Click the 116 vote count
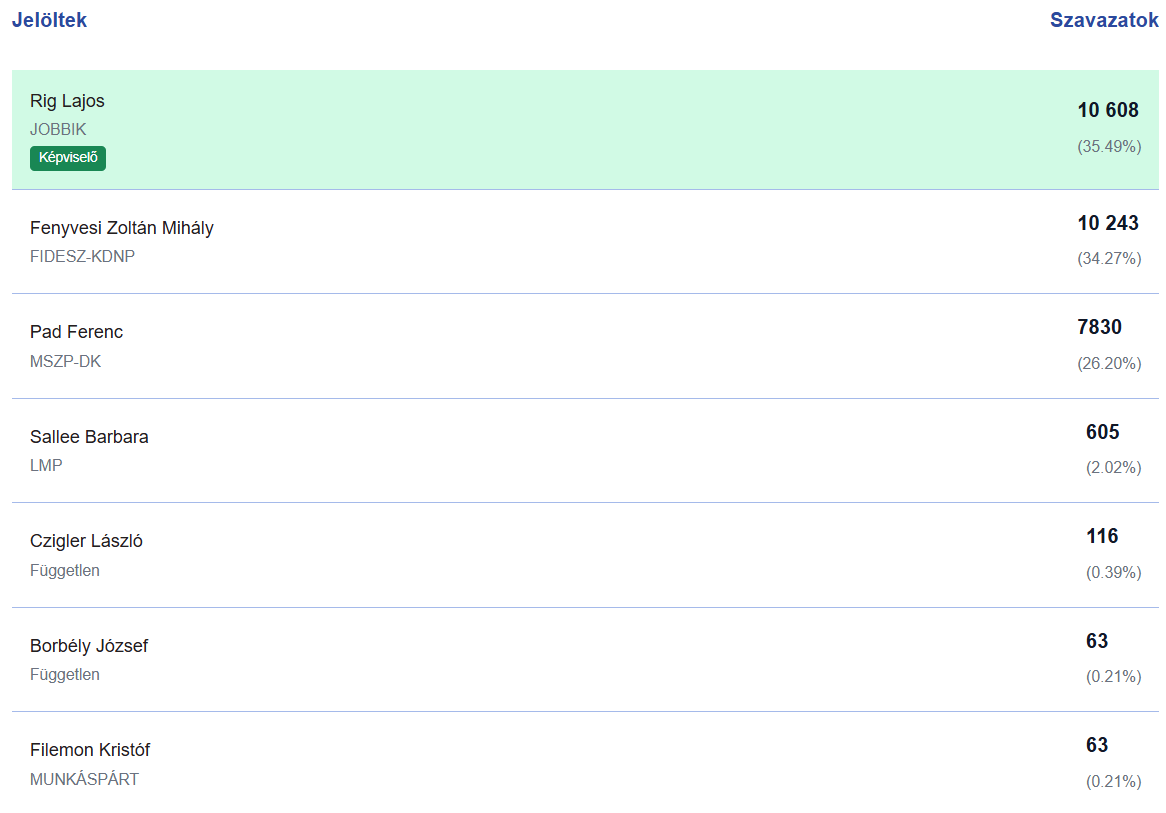 tap(1102, 536)
